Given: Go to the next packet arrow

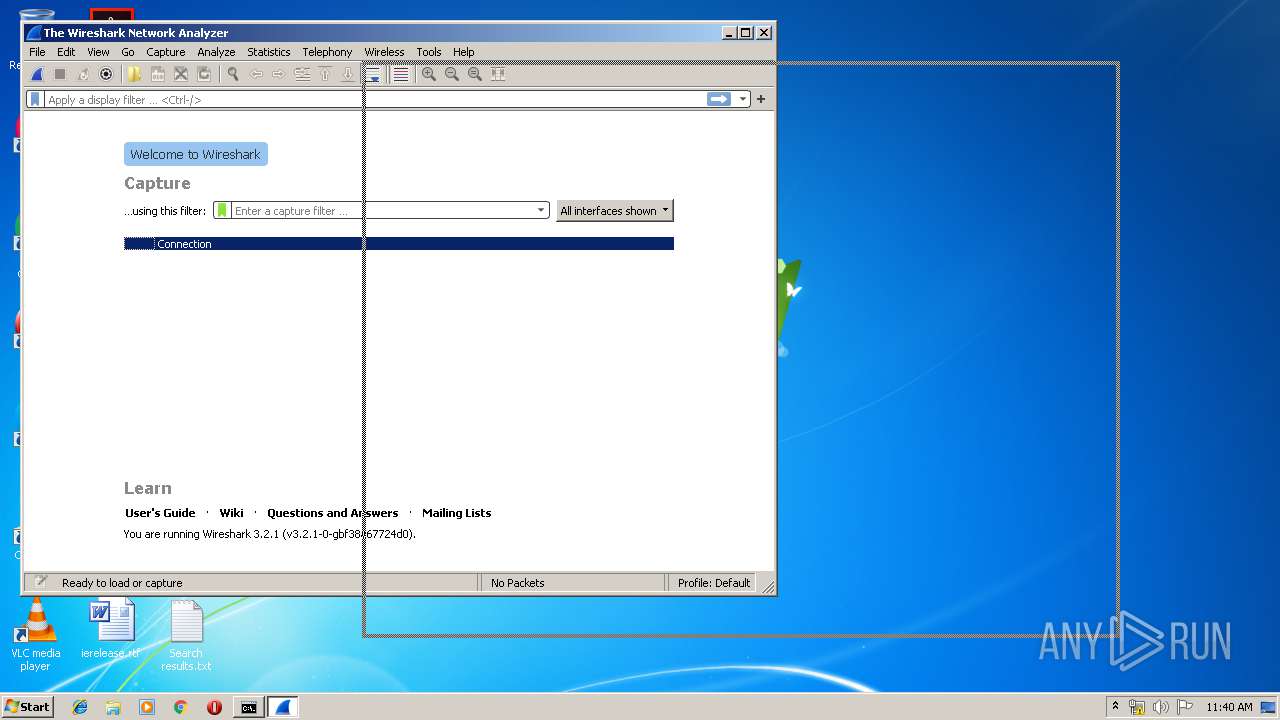Looking at the screenshot, I should [x=278, y=74].
